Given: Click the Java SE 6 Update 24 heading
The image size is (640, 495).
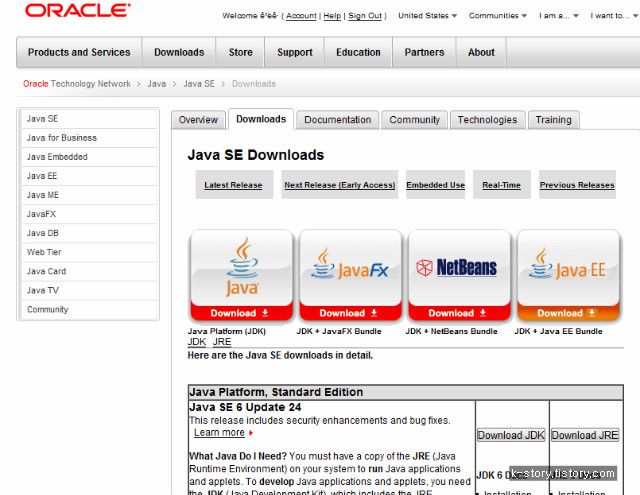Looking at the screenshot, I should [x=245, y=407].
